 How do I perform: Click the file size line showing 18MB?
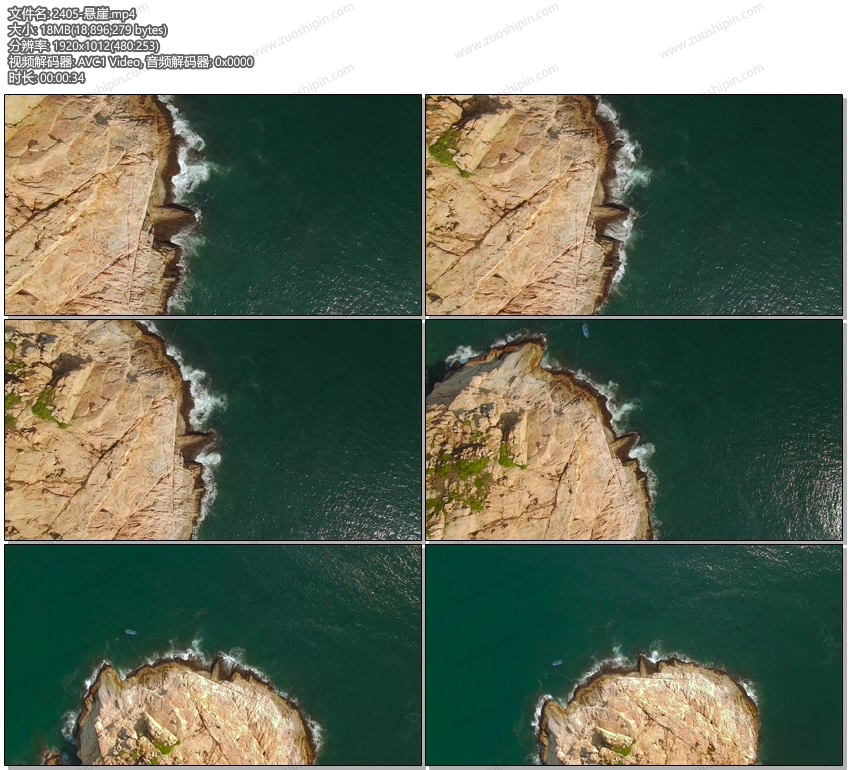click(87, 30)
